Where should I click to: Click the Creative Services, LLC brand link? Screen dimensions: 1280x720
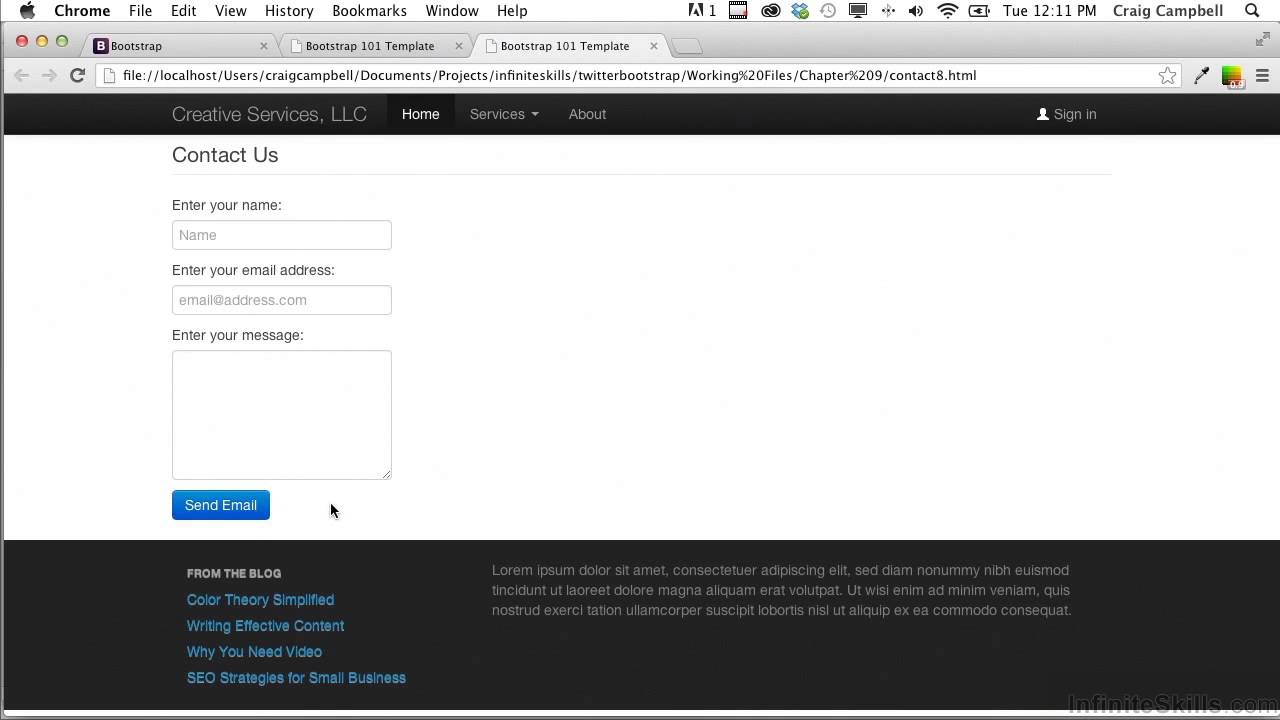(x=269, y=114)
